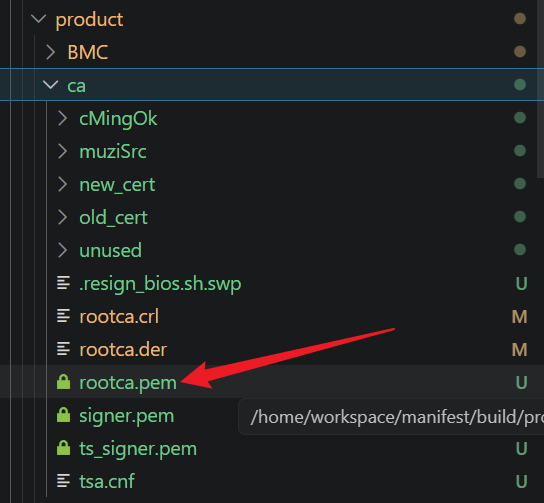Click the git status dot on BMC
544x503 pixels.
click(520, 52)
